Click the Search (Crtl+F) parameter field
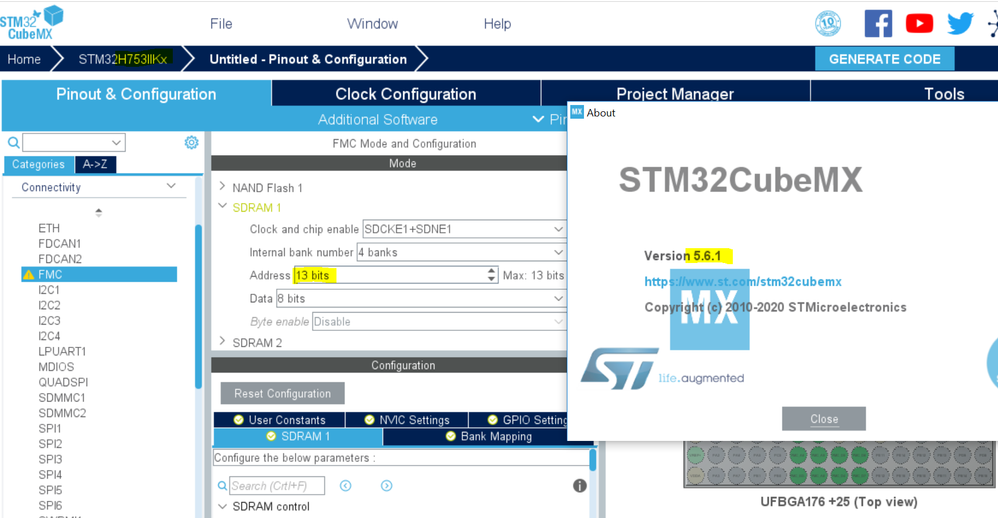Image resolution: width=998 pixels, height=518 pixels. 277,486
